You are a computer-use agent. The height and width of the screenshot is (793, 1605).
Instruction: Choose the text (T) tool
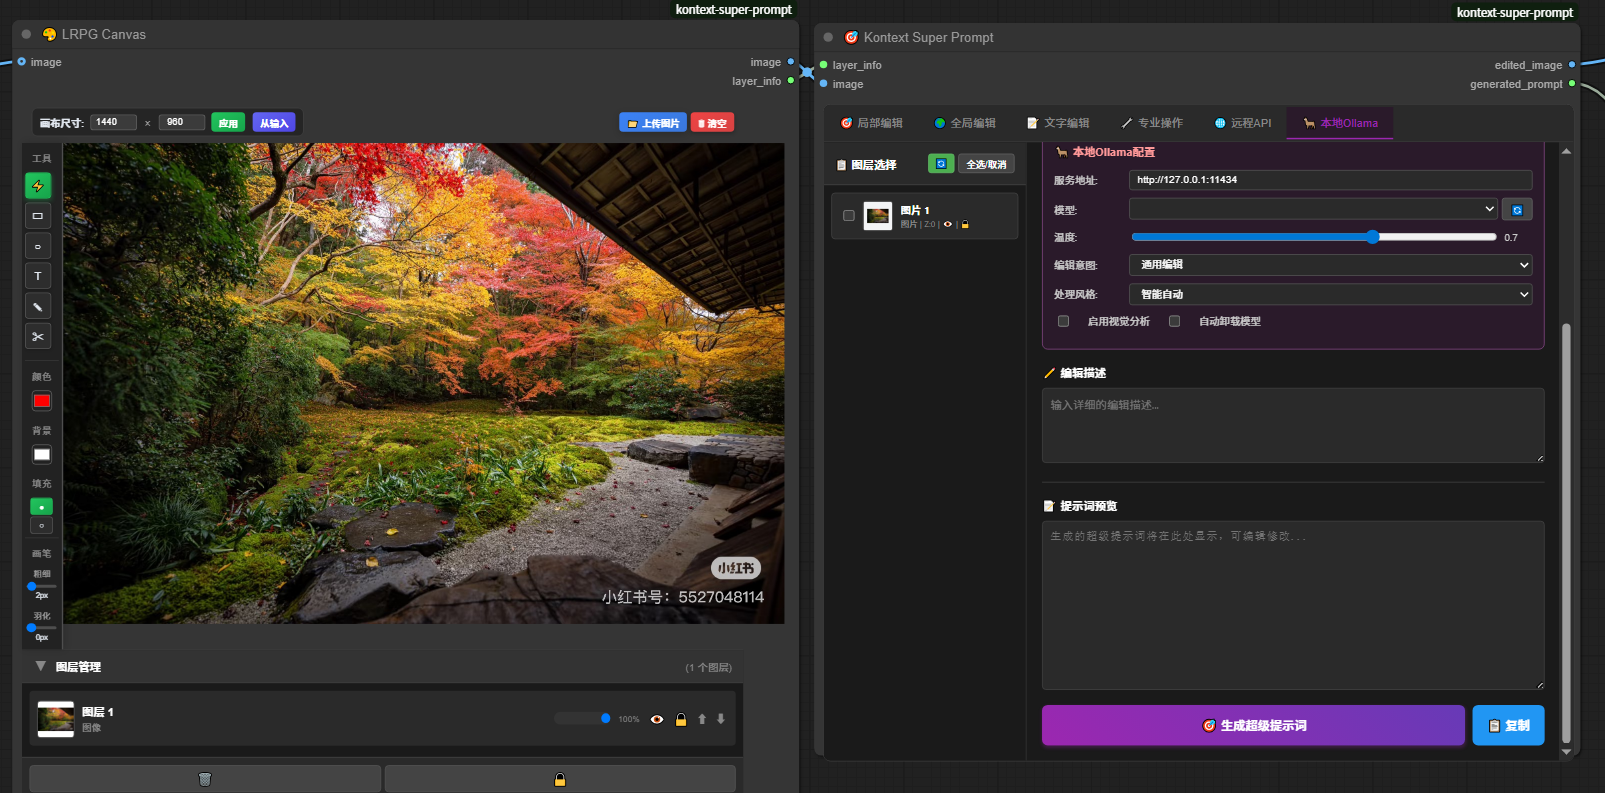click(38, 276)
